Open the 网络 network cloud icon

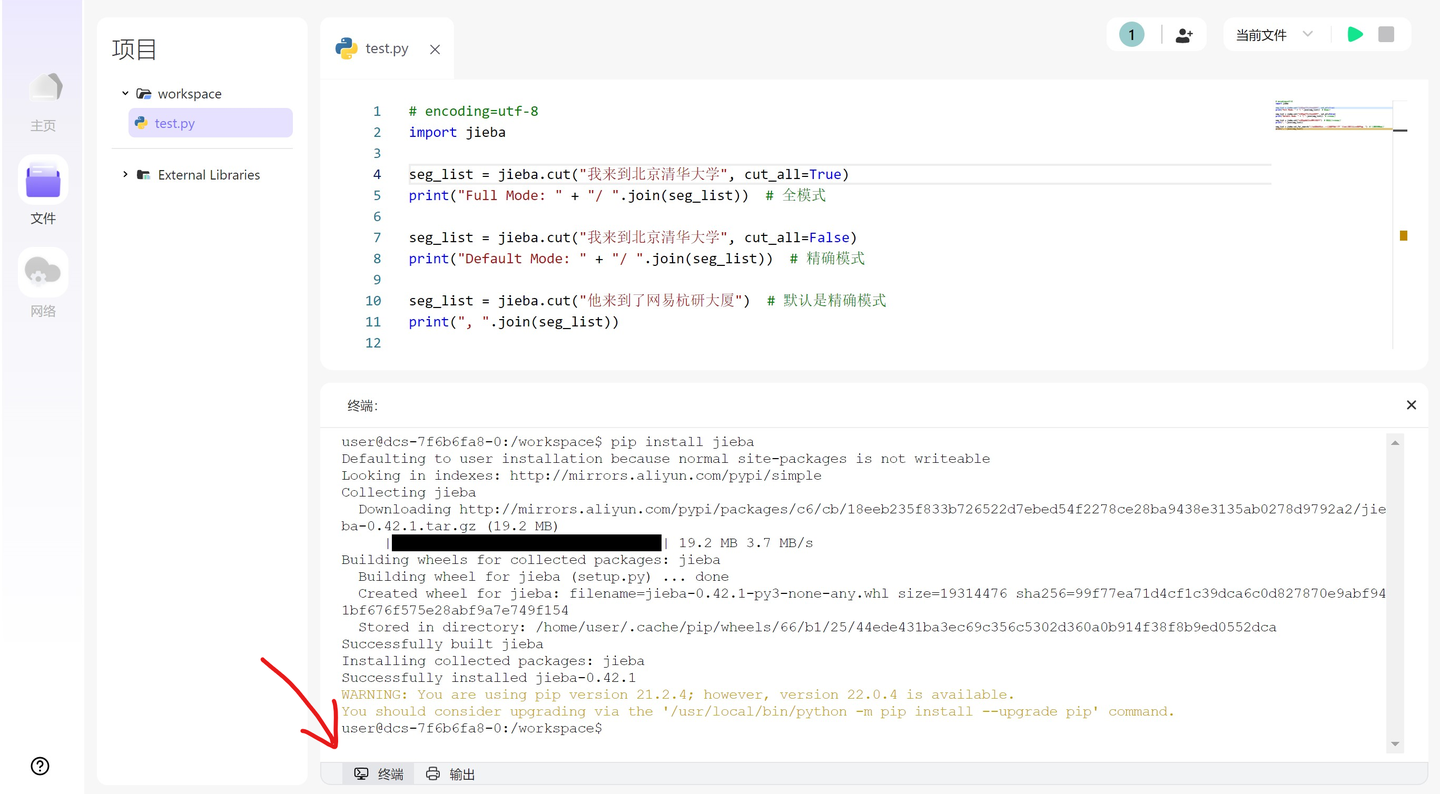pos(43,272)
